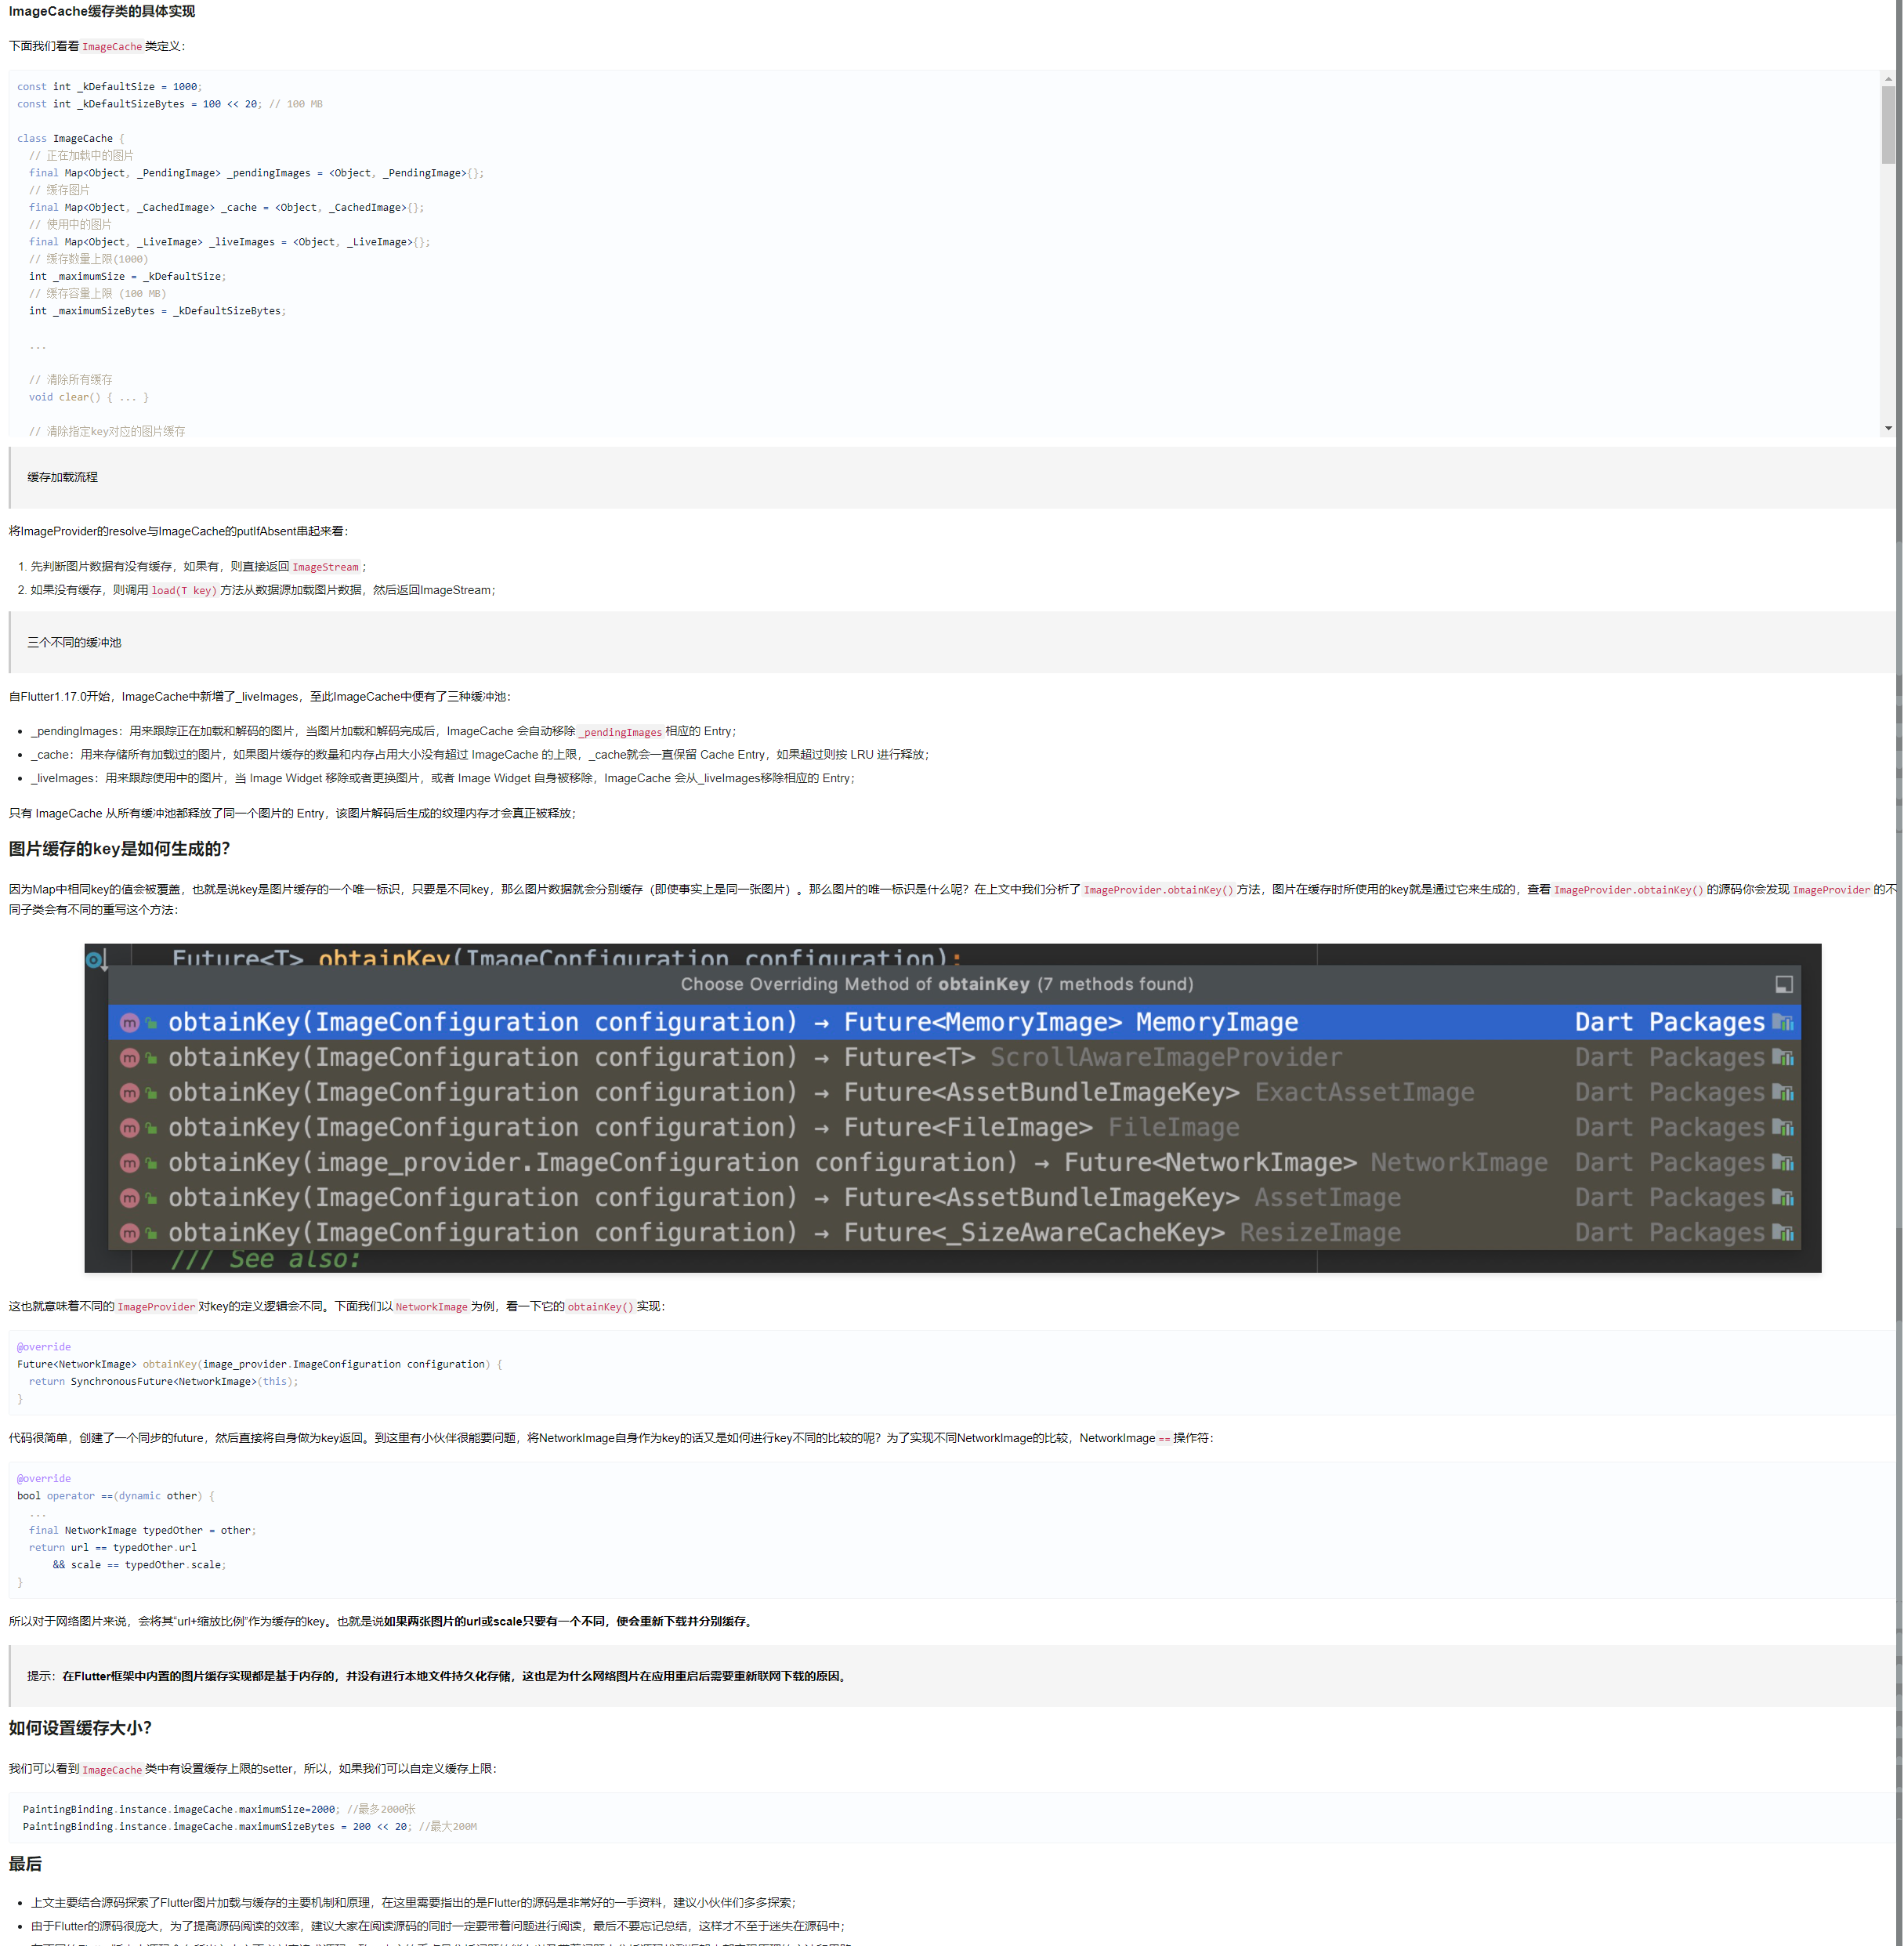This screenshot has height=1946, width=1904.
Task: Select the NetworkImage obtainKey row
Action: pos(954,1162)
